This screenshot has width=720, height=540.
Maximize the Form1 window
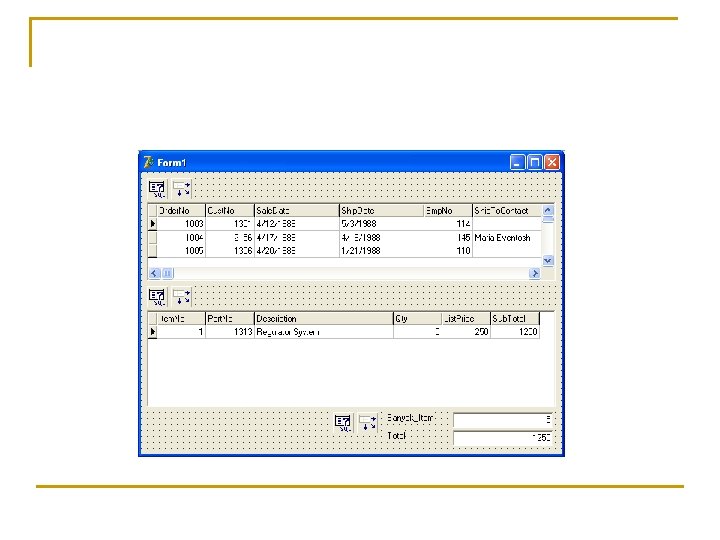tap(534, 163)
